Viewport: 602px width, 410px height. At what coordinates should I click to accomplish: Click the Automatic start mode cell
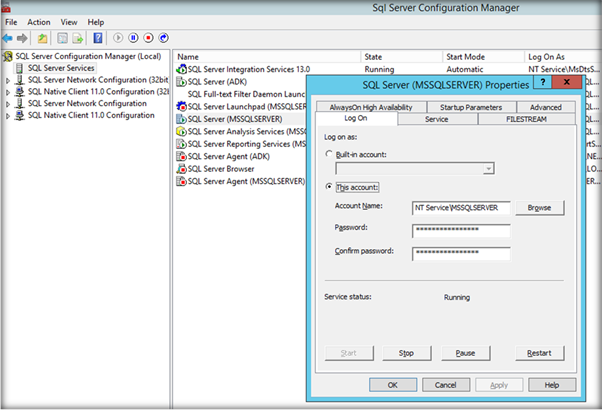[465, 69]
